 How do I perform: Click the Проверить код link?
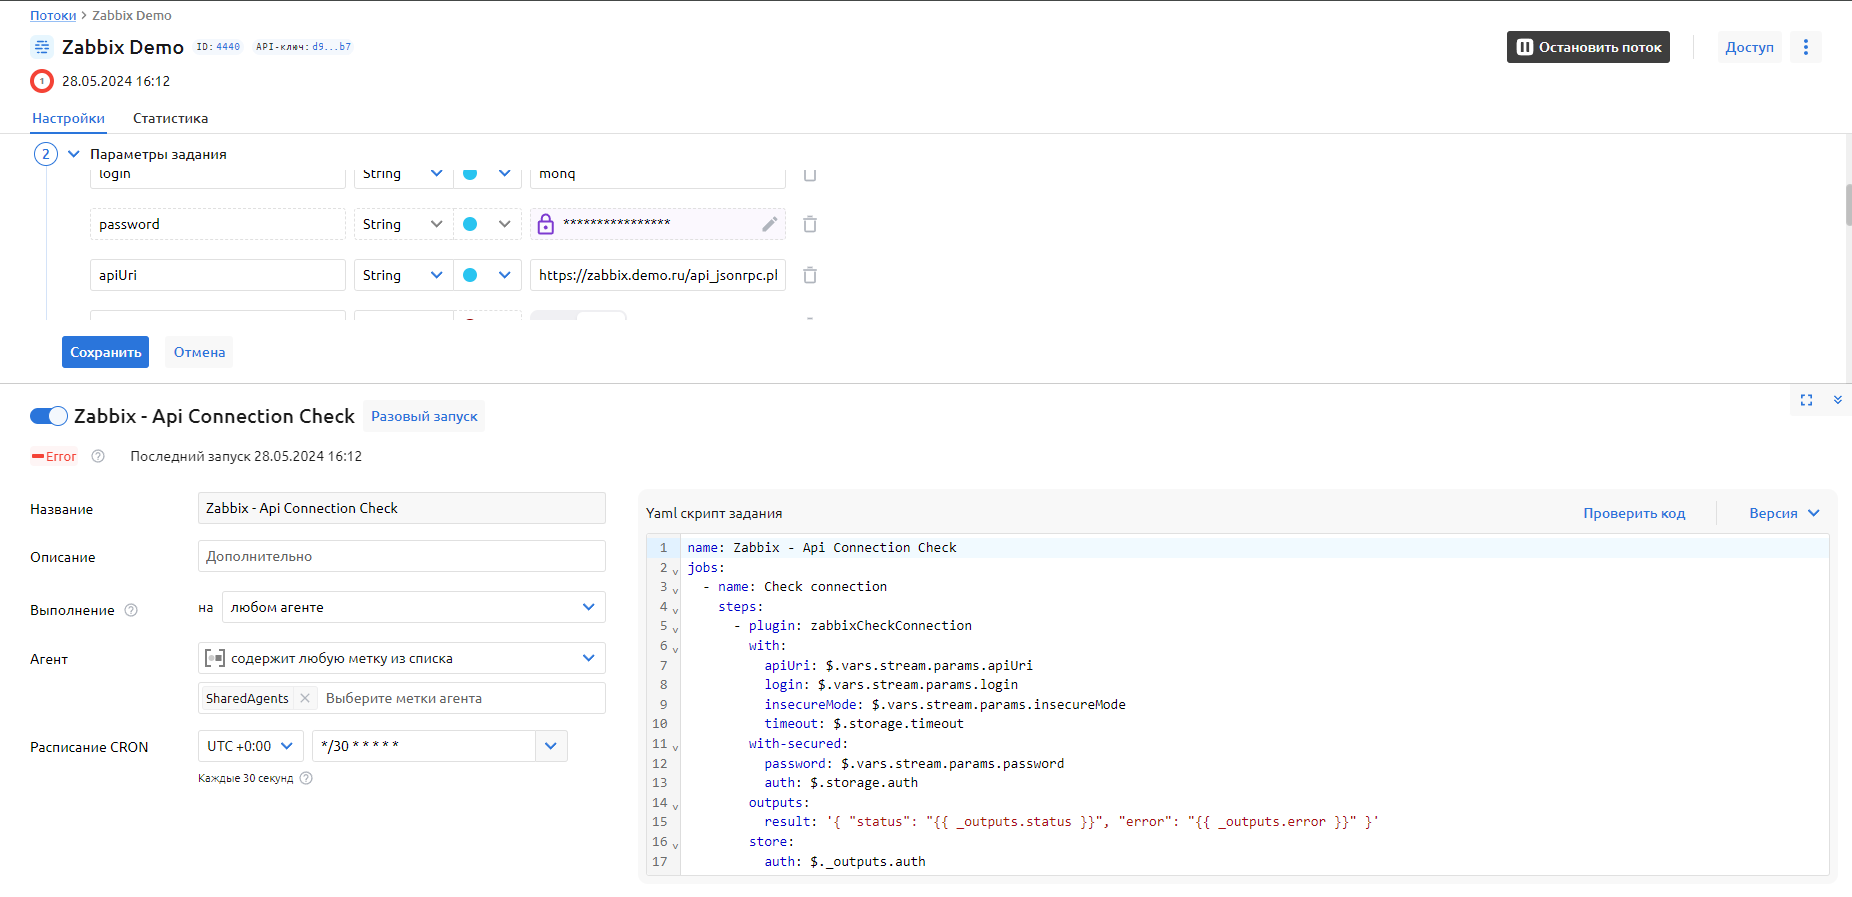1633,513
